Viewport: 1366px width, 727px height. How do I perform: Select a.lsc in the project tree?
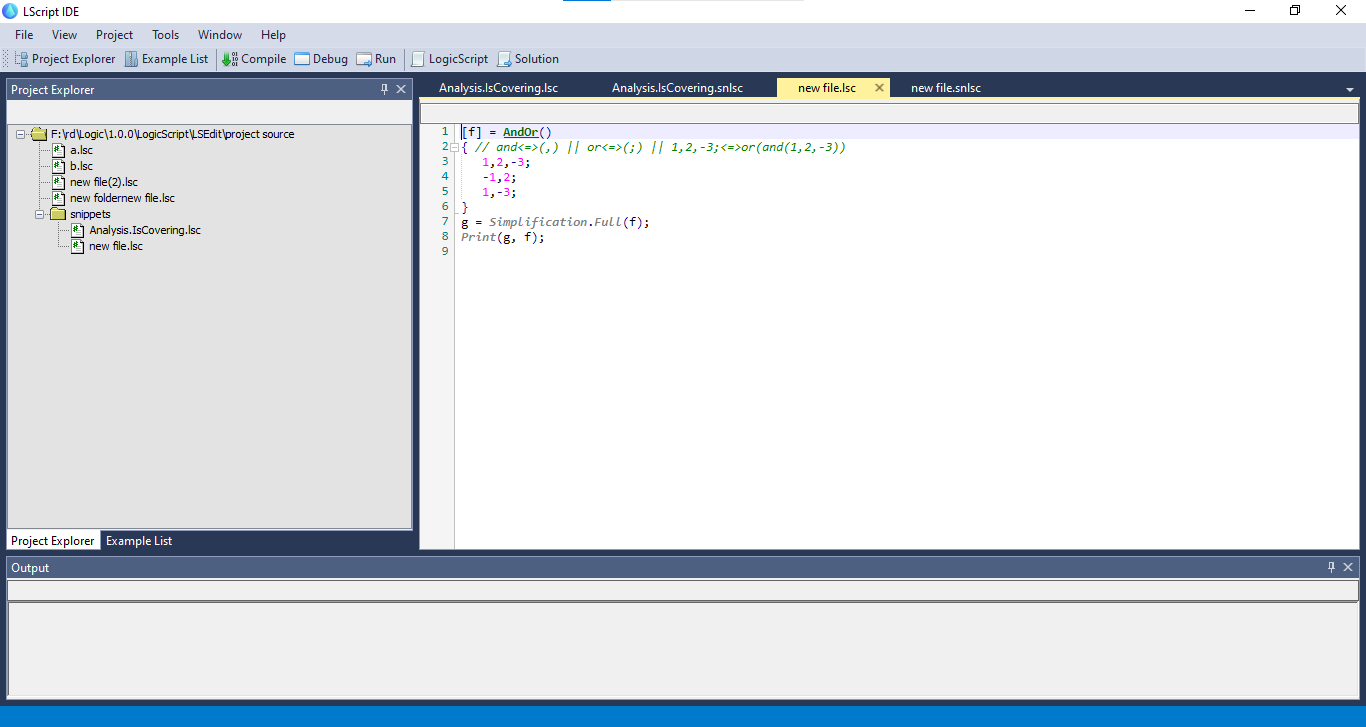coord(81,150)
